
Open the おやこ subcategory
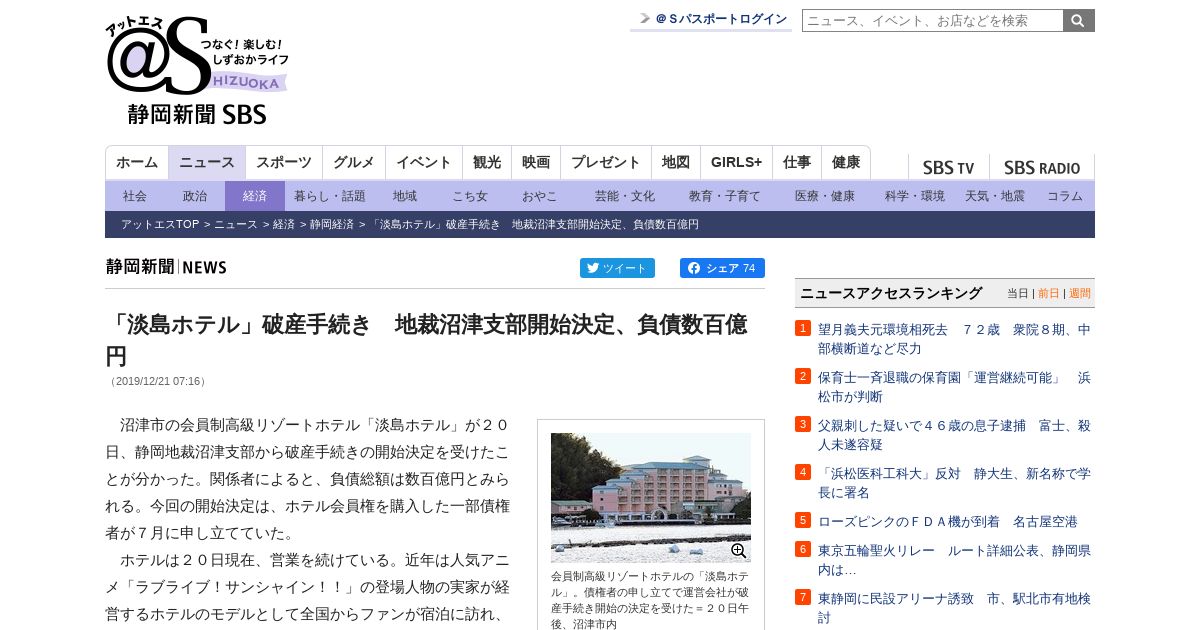pos(540,196)
